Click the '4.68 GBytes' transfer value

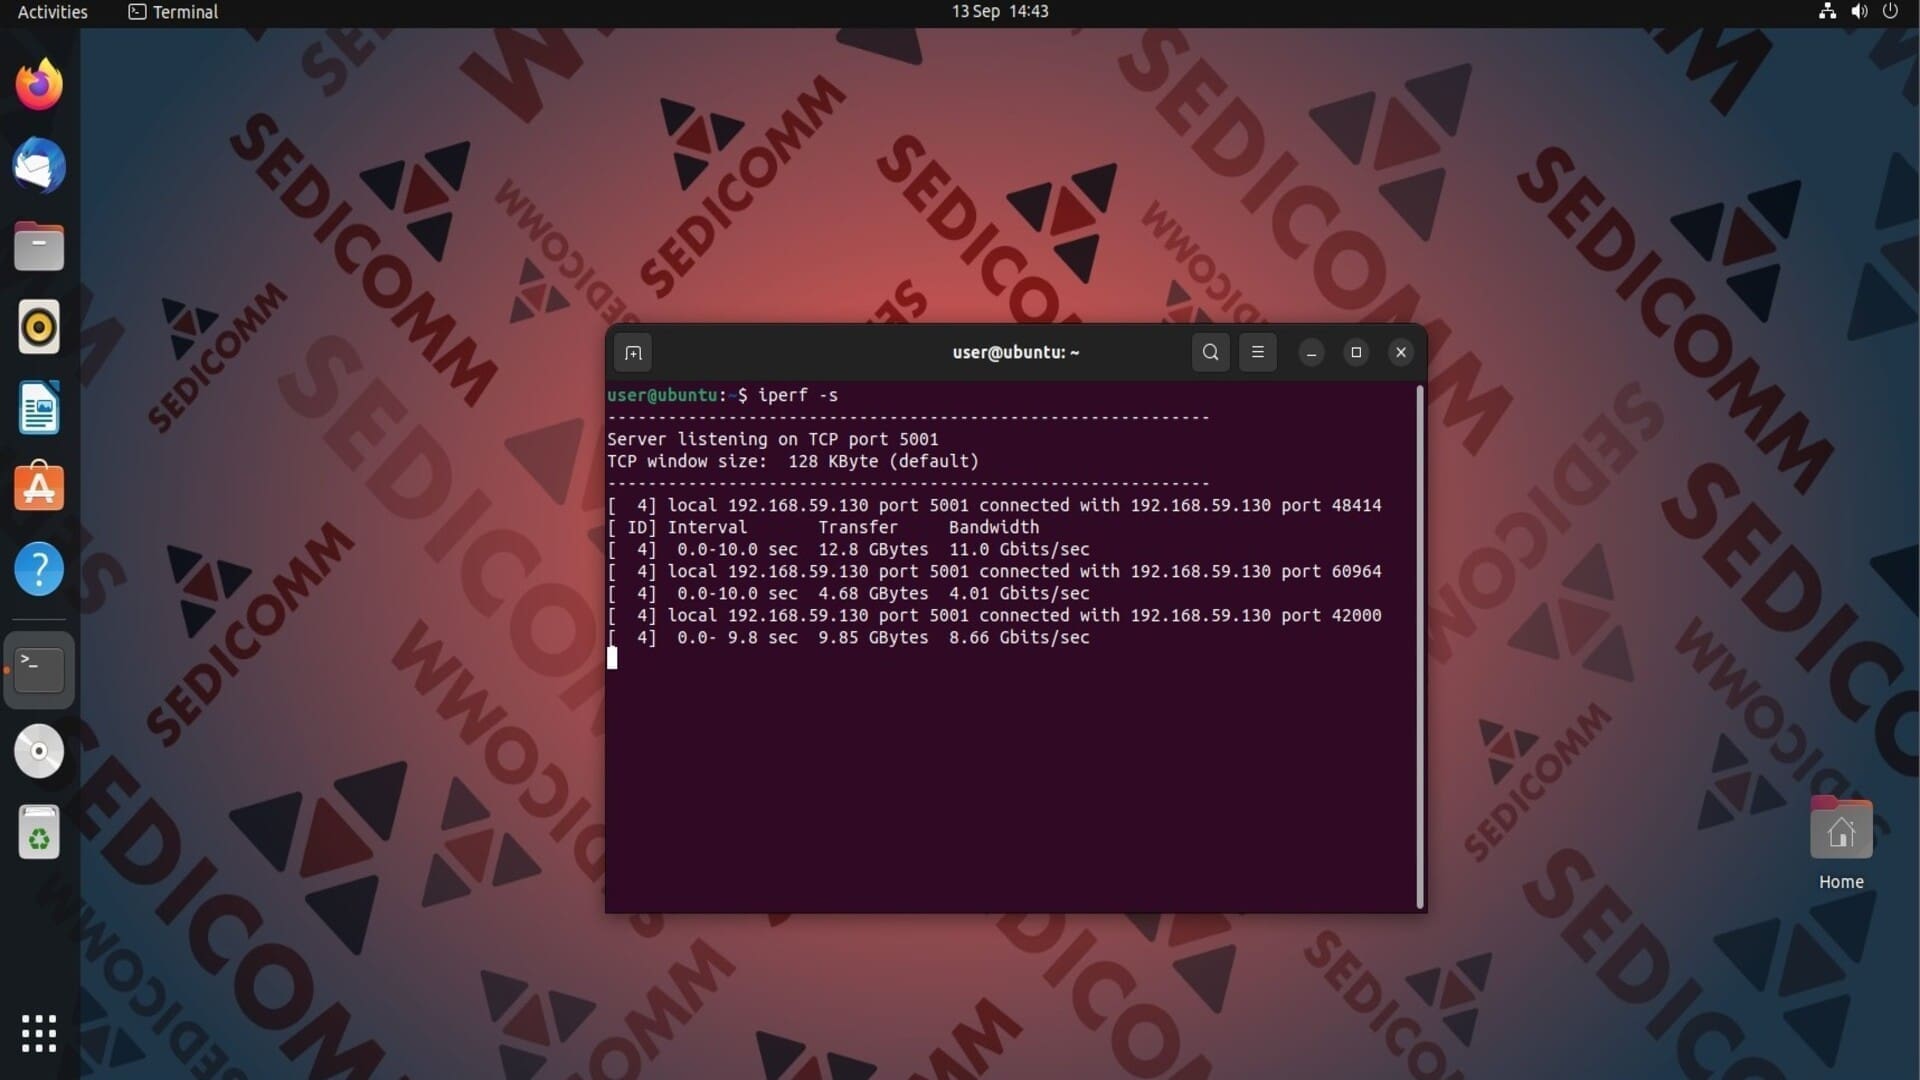(873, 593)
